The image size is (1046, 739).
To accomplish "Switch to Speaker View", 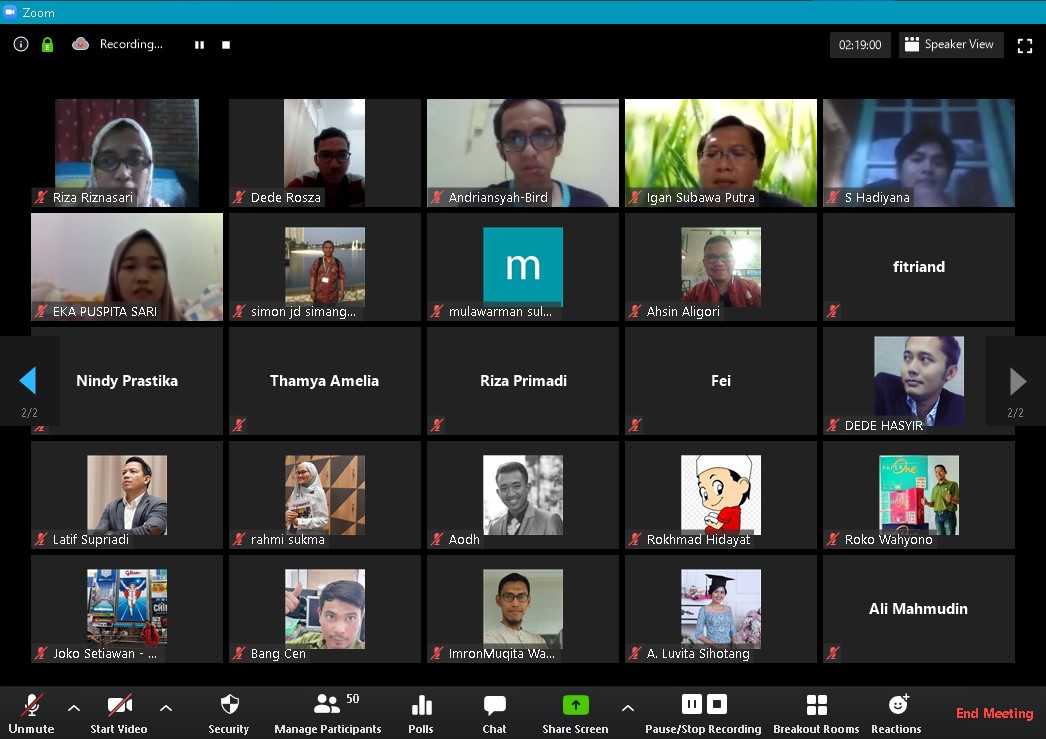I will [x=950, y=44].
